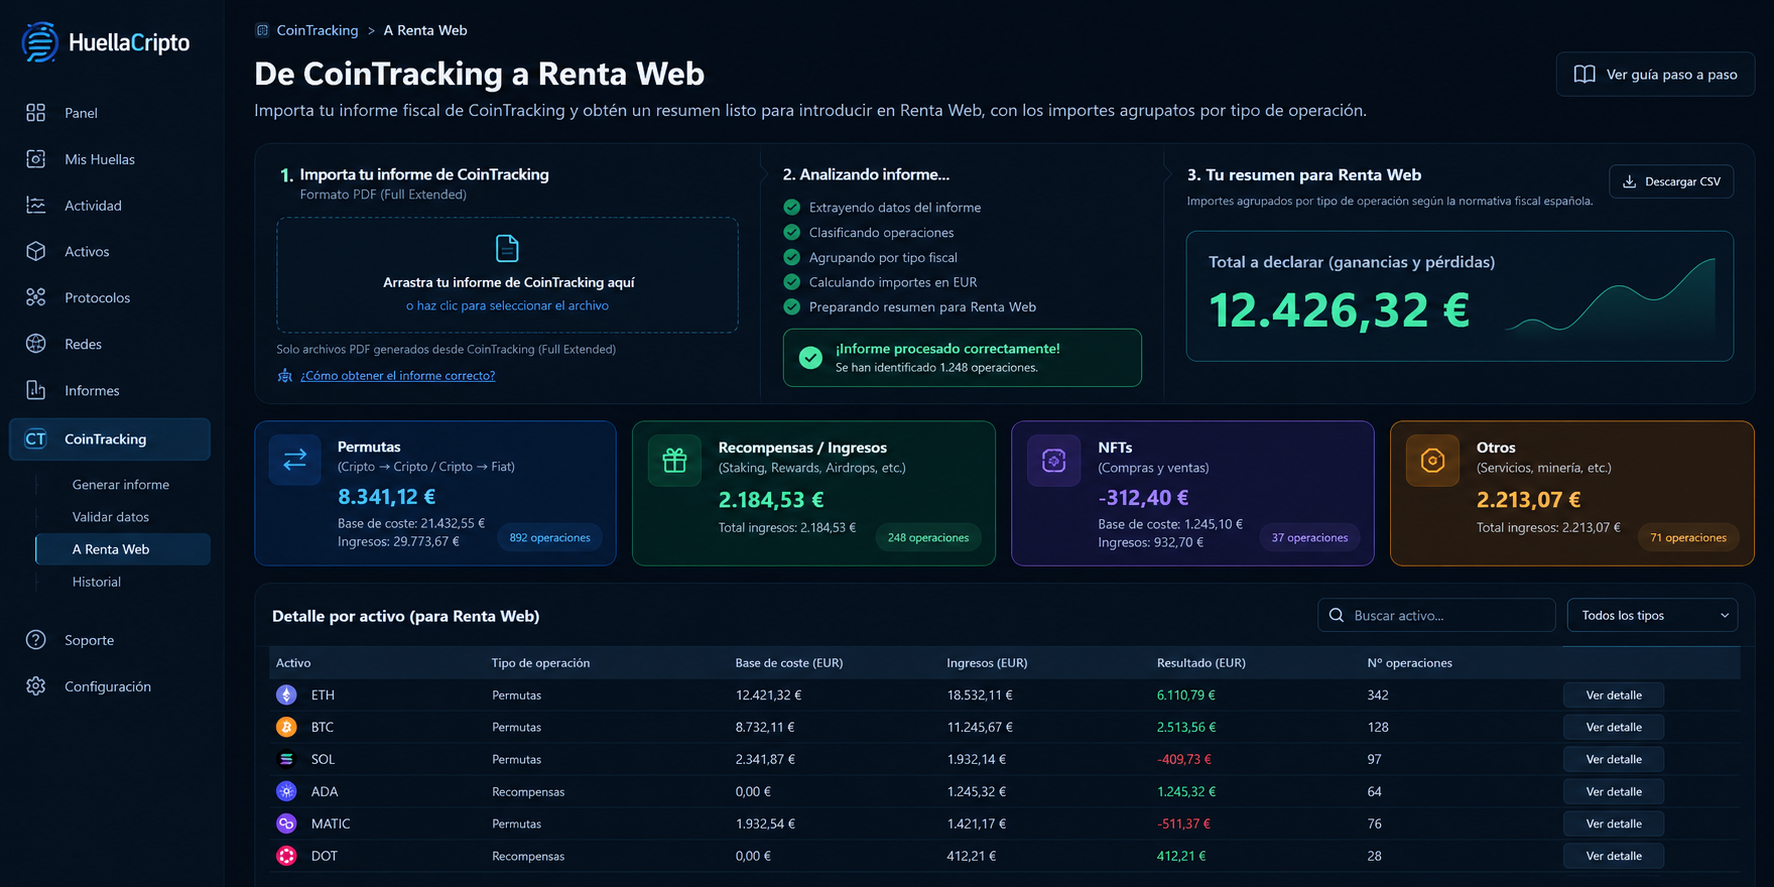1774x887 pixels.
Task: Click the 12.426,32 € total amount
Action: 1339,310
